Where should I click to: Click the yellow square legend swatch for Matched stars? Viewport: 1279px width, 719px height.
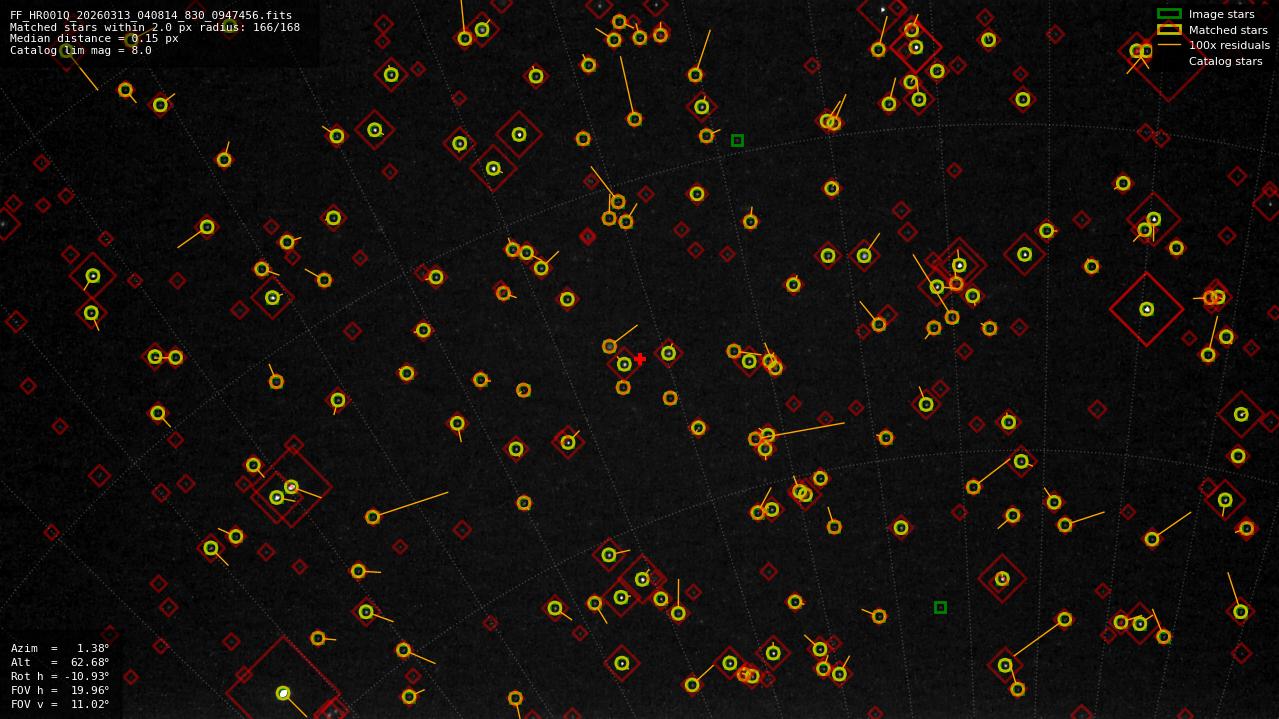(1169, 29)
